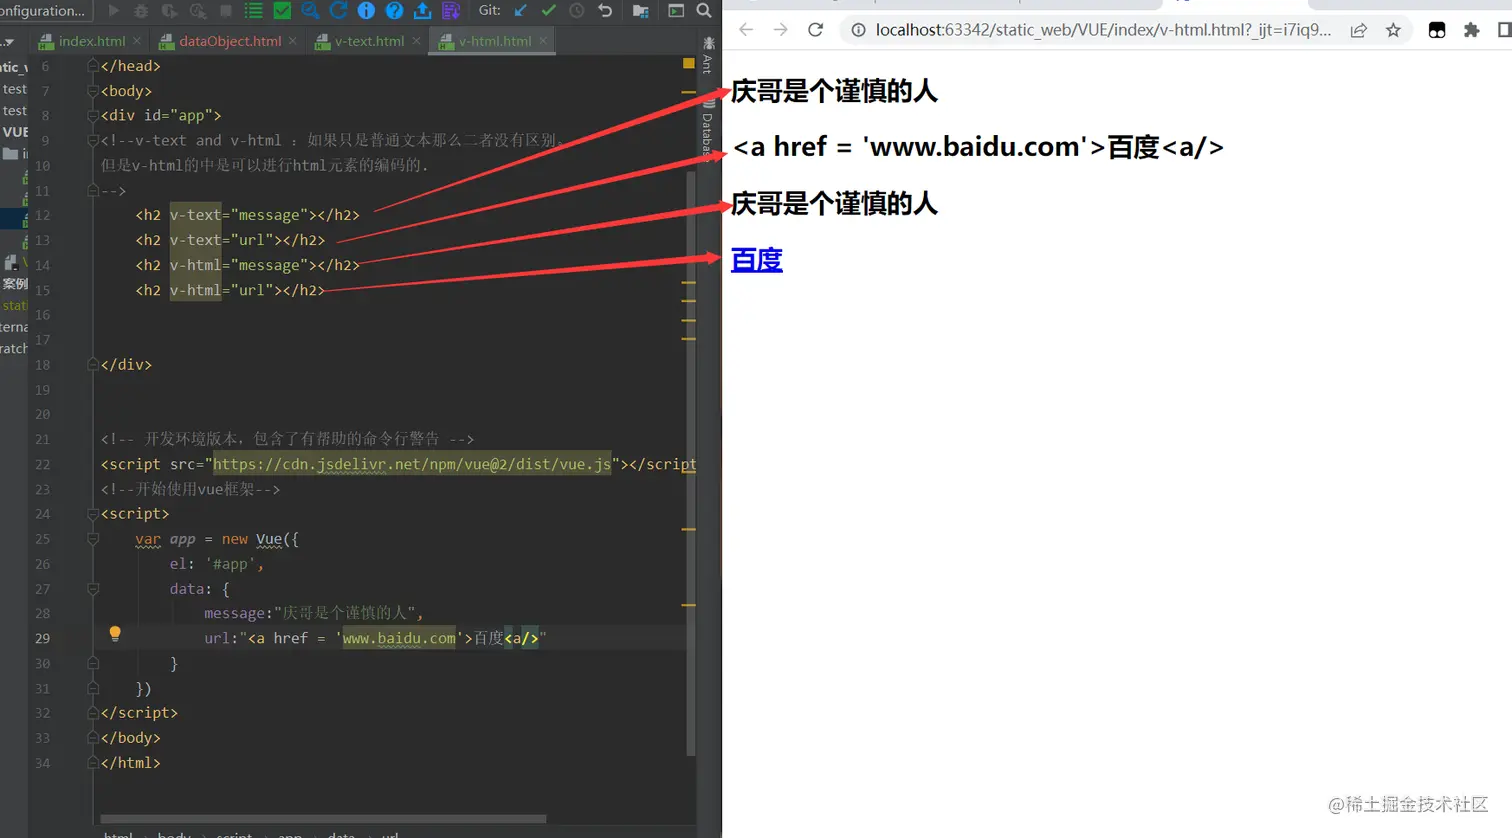Close the v-html.html tab
The width and height of the screenshot is (1512, 838).
tap(543, 41)
